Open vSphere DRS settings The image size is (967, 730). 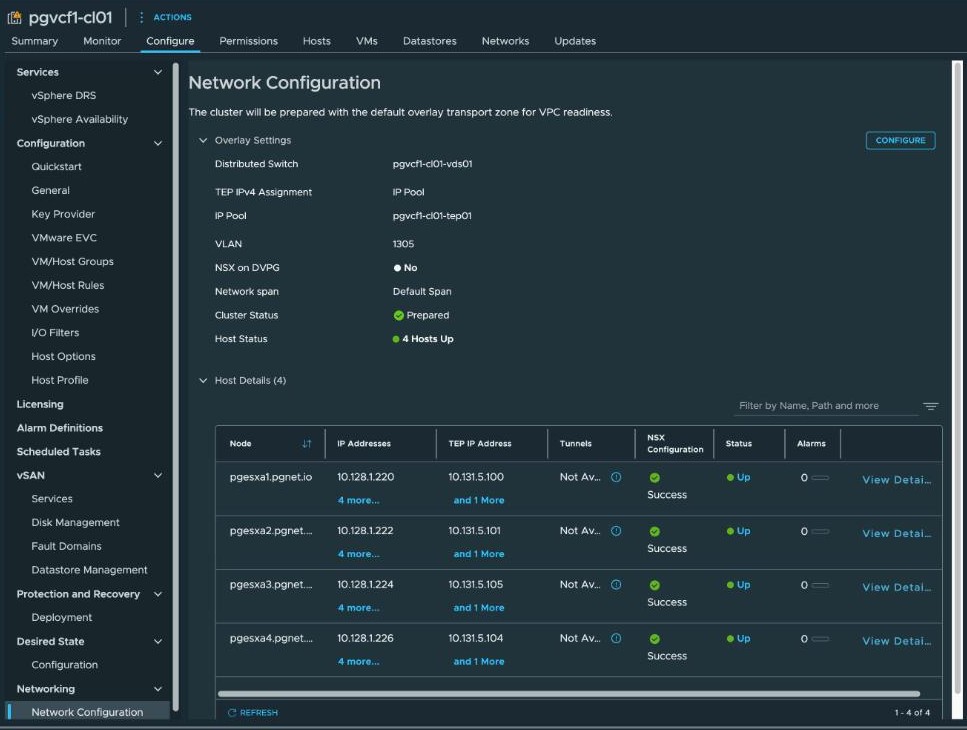(x=64, y=96)
